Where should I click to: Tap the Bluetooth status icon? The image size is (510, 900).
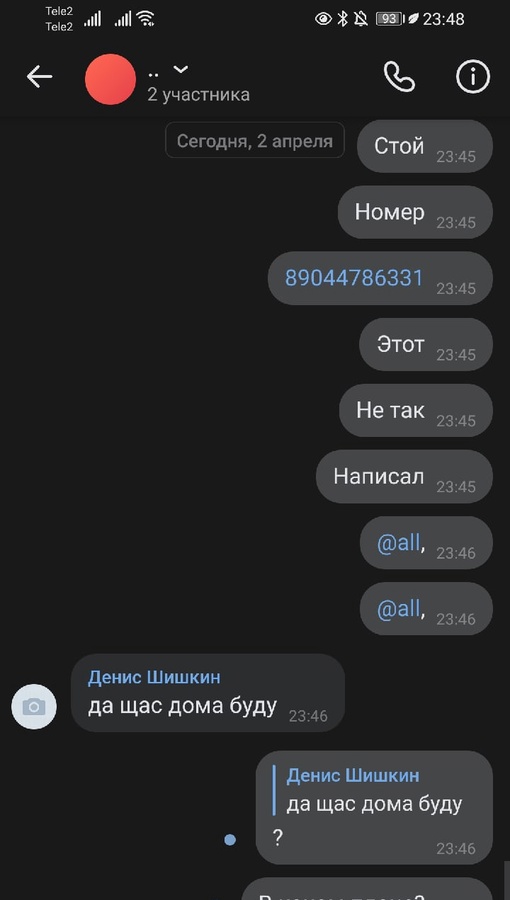pos(342,19)
